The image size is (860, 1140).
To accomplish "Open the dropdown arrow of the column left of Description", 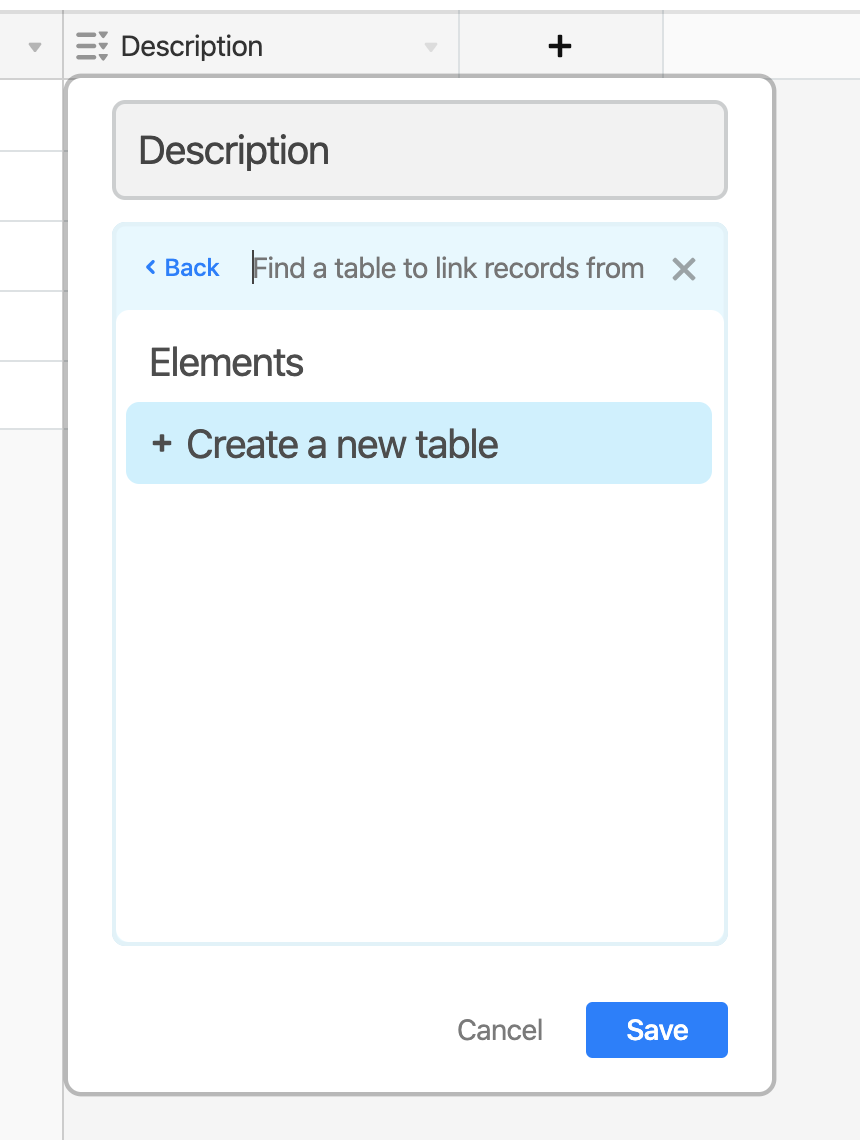I will click(x=36, y=47).
